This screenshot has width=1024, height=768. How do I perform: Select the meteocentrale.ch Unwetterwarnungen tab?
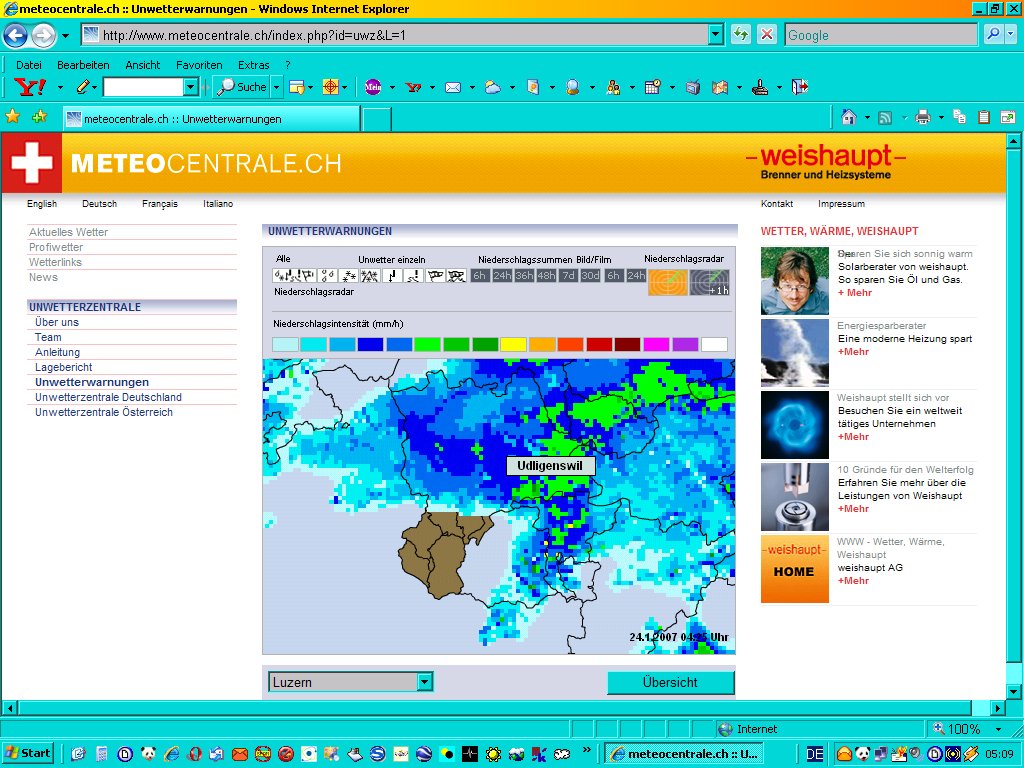tap(212, 119)
